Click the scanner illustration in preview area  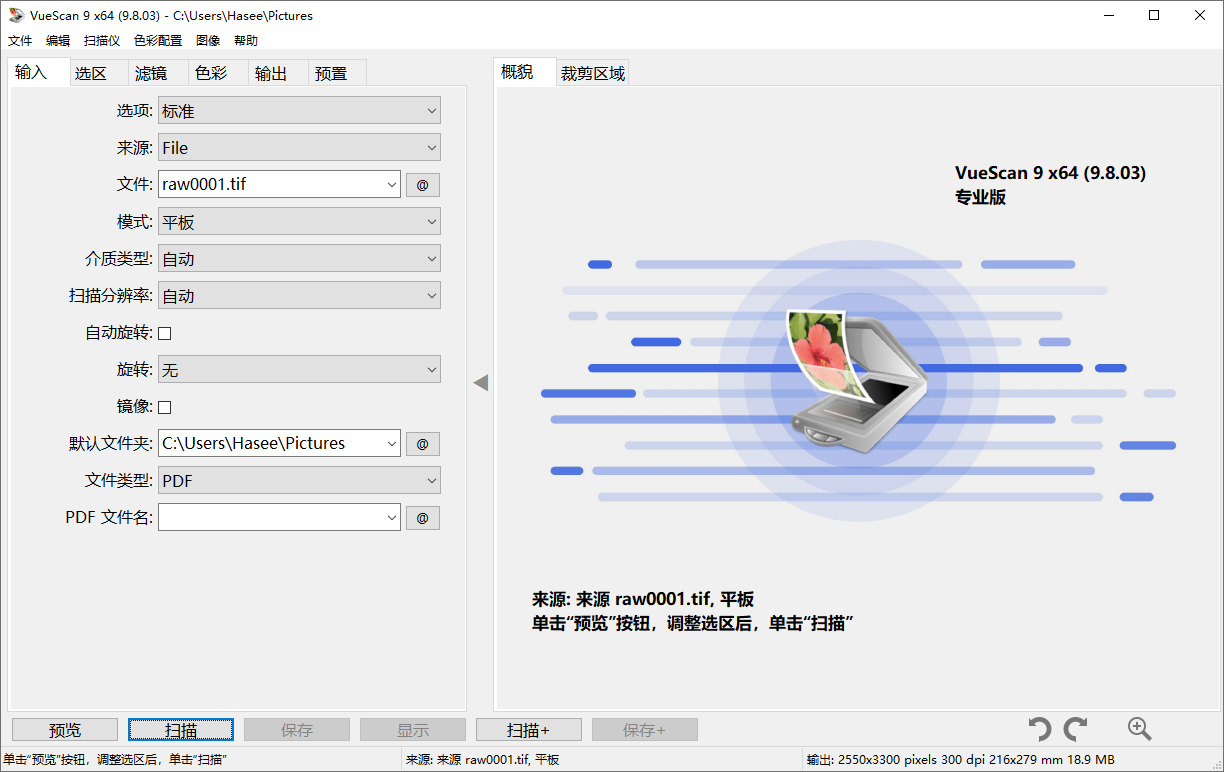point(856,380)
